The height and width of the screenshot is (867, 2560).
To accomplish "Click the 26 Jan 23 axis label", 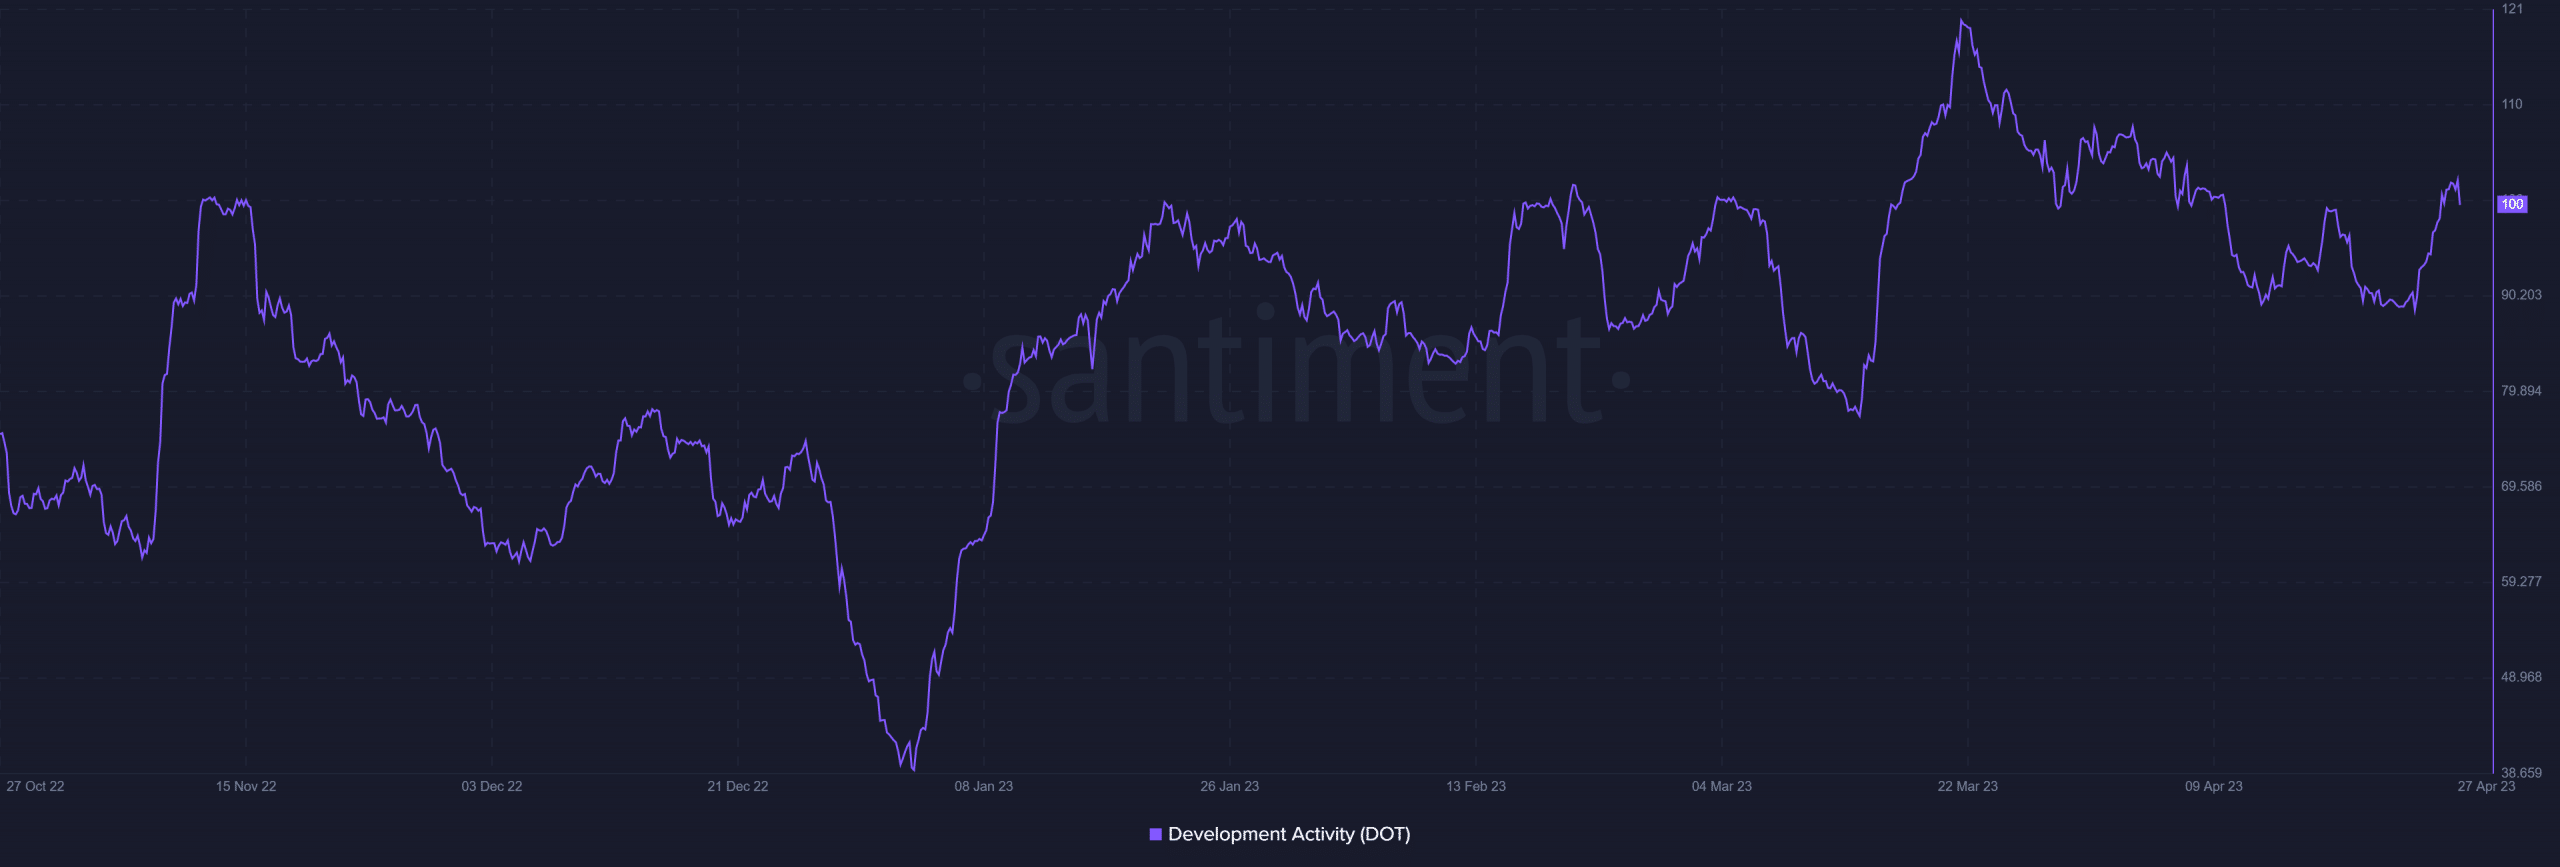I will (1230, 786).
